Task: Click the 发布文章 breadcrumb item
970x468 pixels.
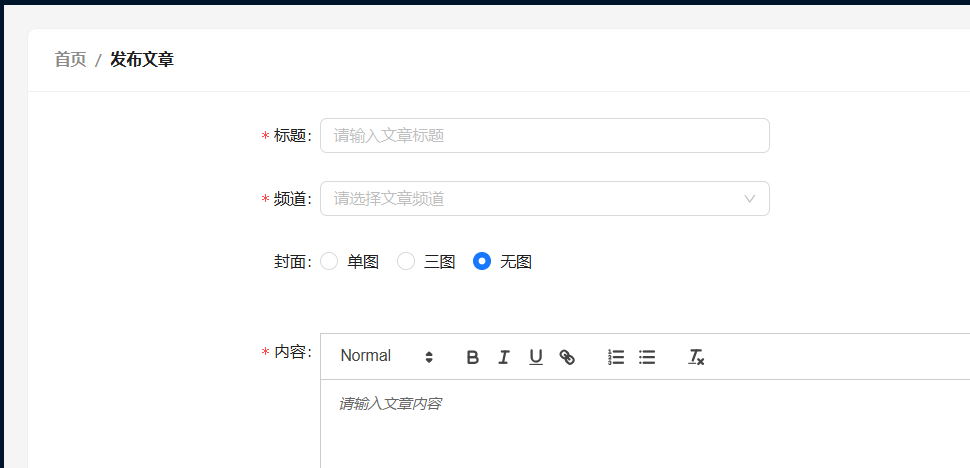Action: (x=142, y=60)
